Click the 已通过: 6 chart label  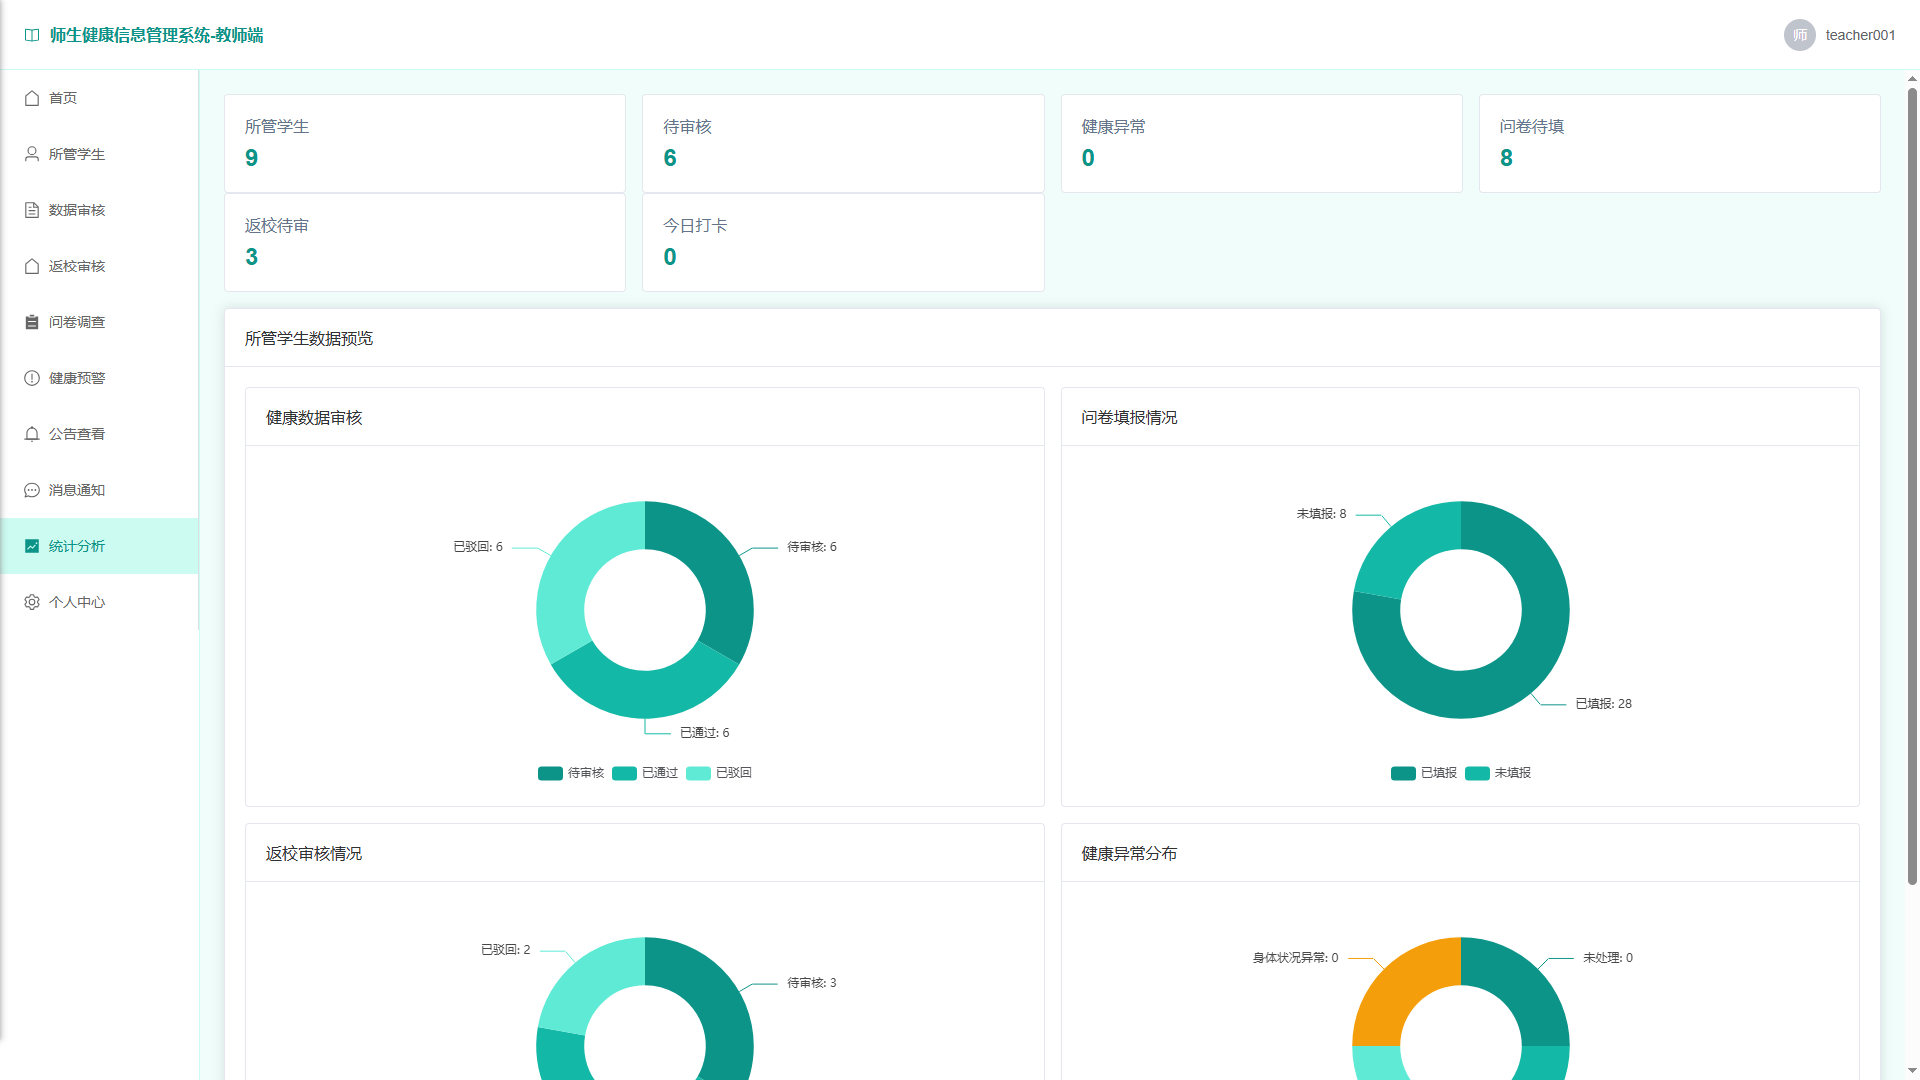pyautogui.click(x=704, y=733)
